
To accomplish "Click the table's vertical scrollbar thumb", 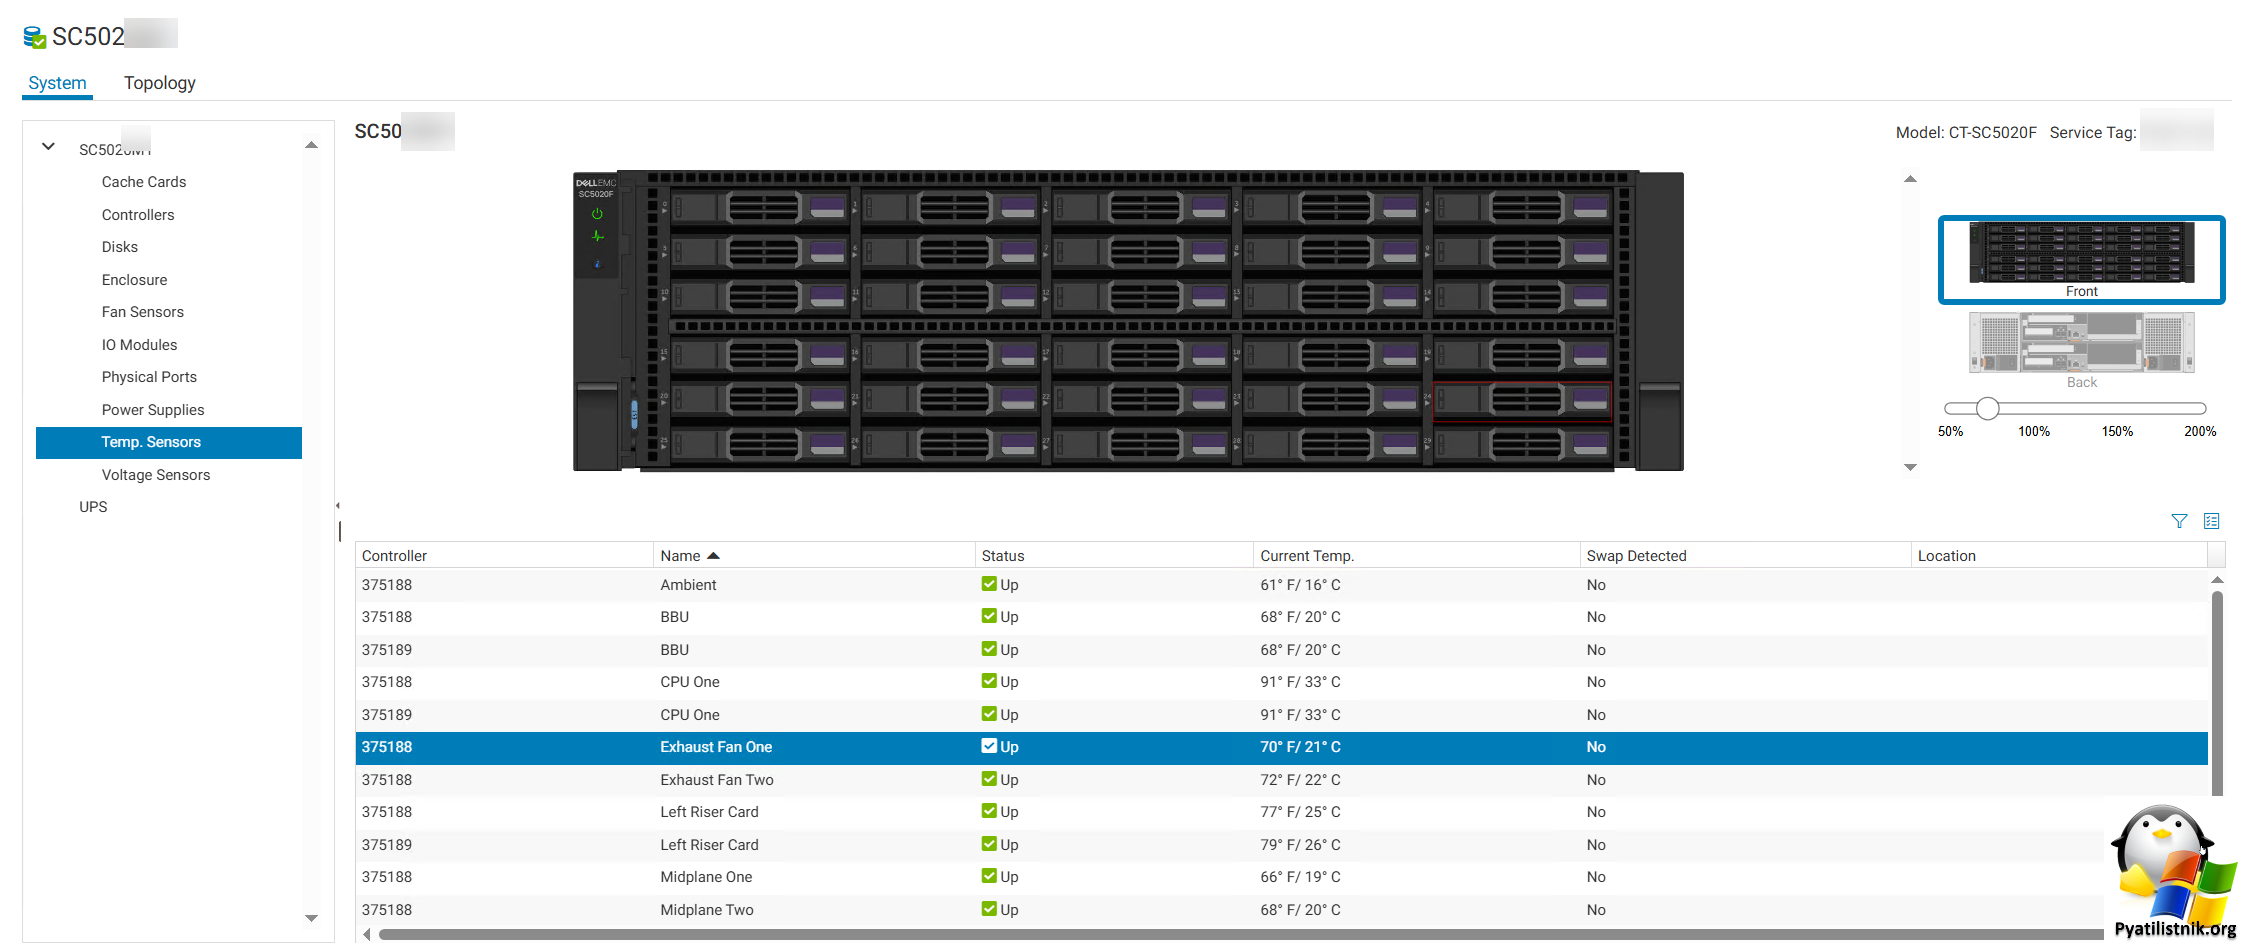I will (x=2216, y=693).
